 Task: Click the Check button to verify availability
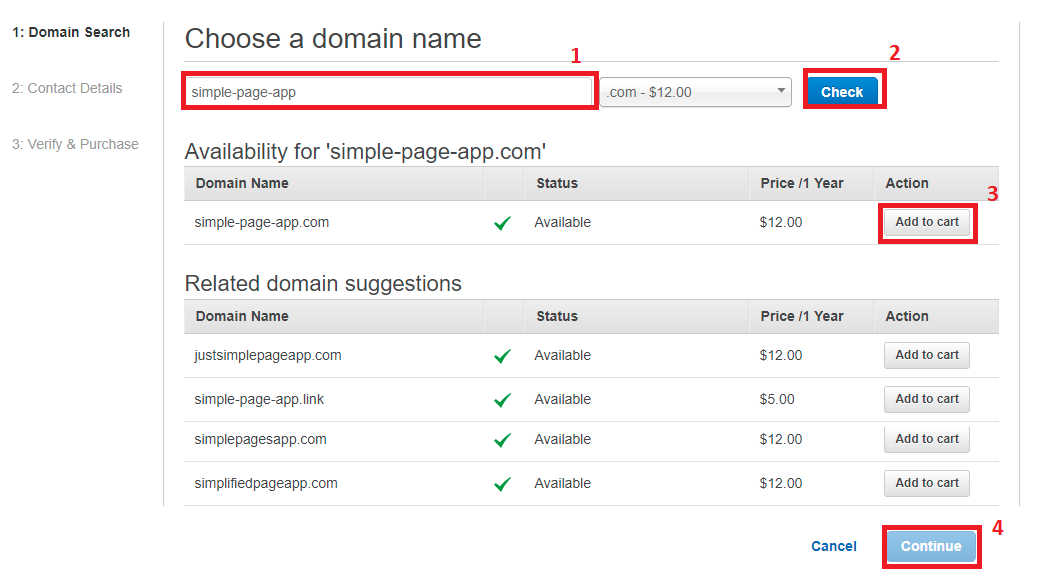coord(842,91)
